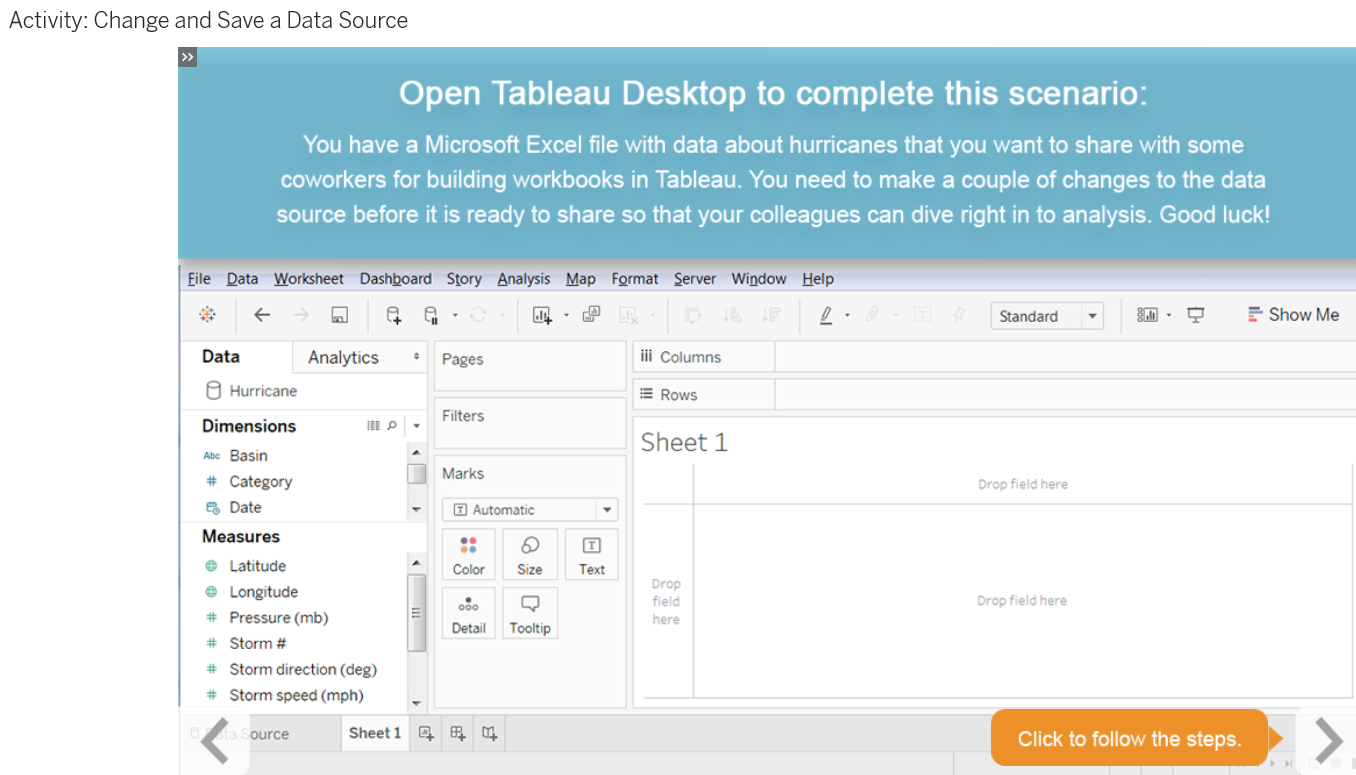This screenshot has width=1356, height=775.
Task: Click the Color button in Marks card
Action: tap(468, 554)
